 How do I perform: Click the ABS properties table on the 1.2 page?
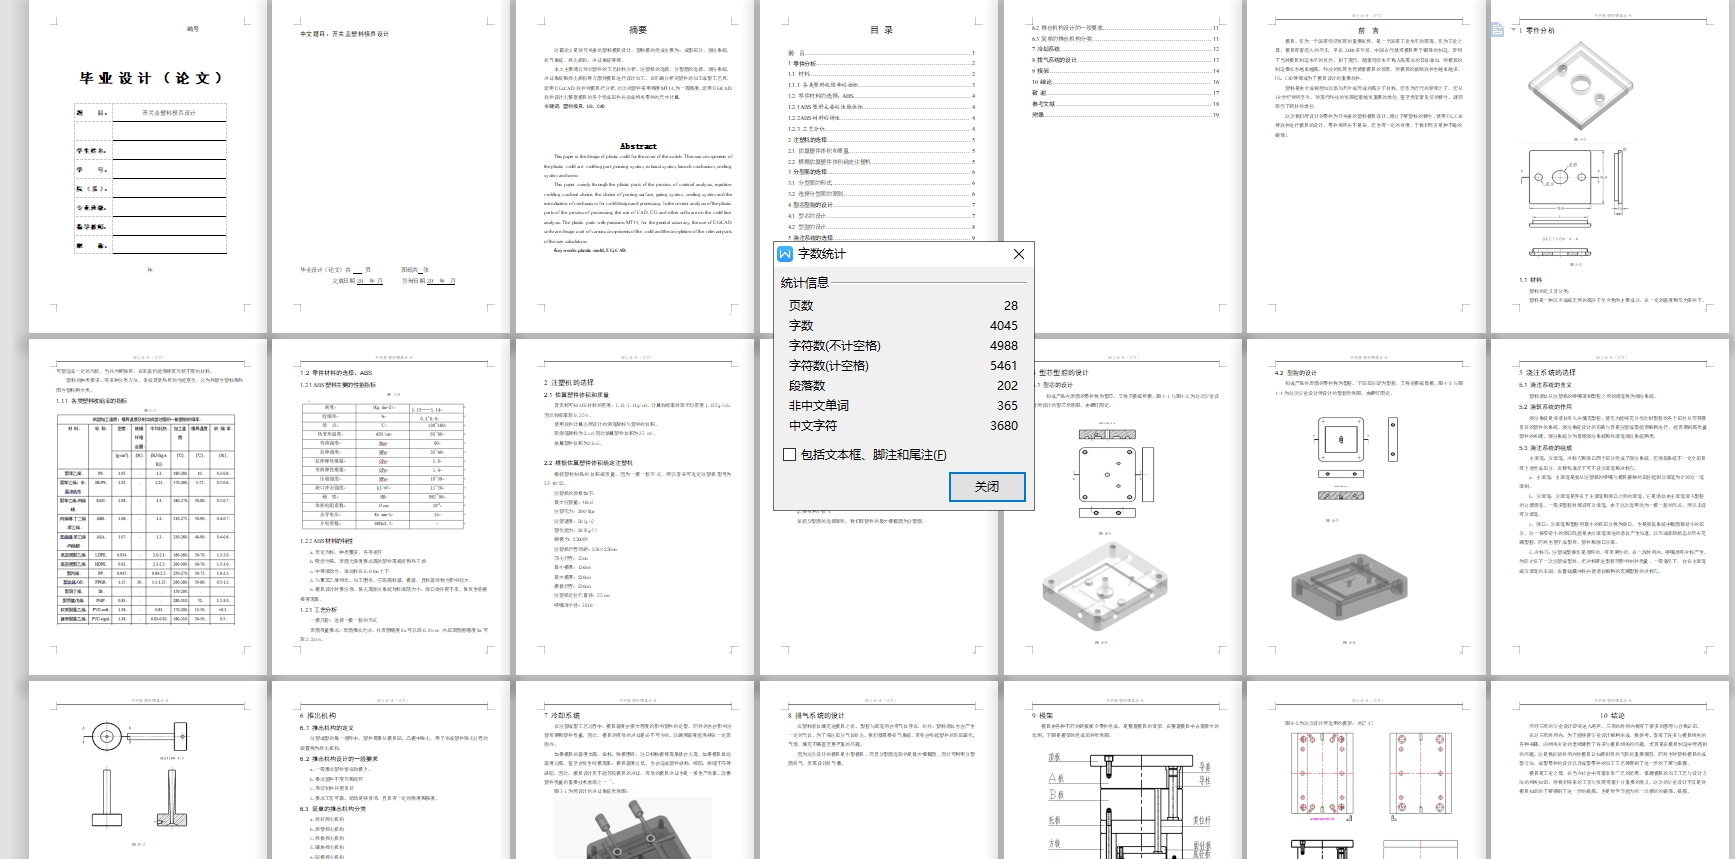click(384, 465)
